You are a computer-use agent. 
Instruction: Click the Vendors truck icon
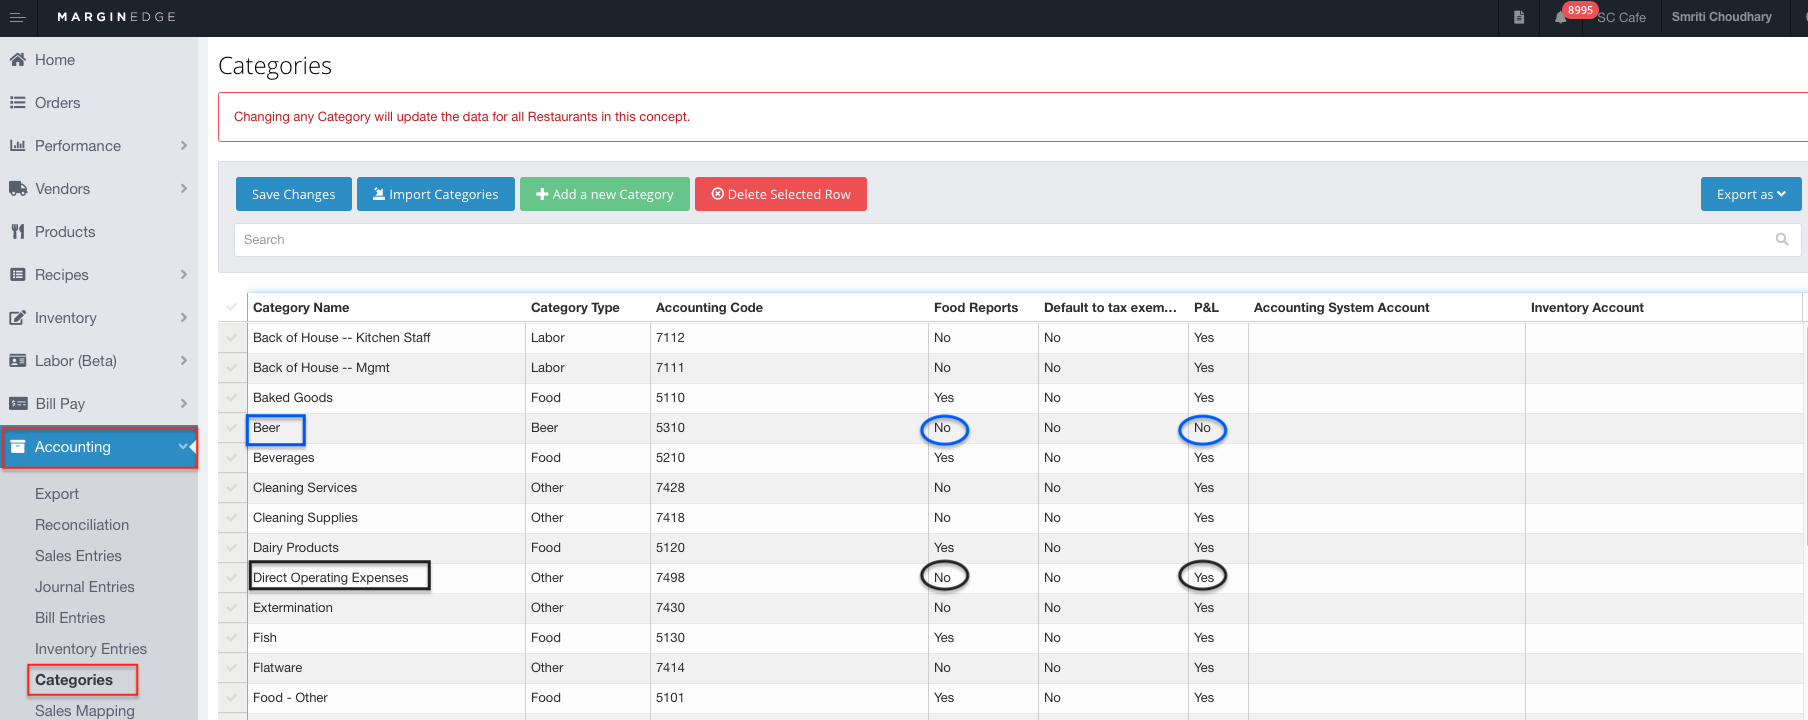click(17, 189)
